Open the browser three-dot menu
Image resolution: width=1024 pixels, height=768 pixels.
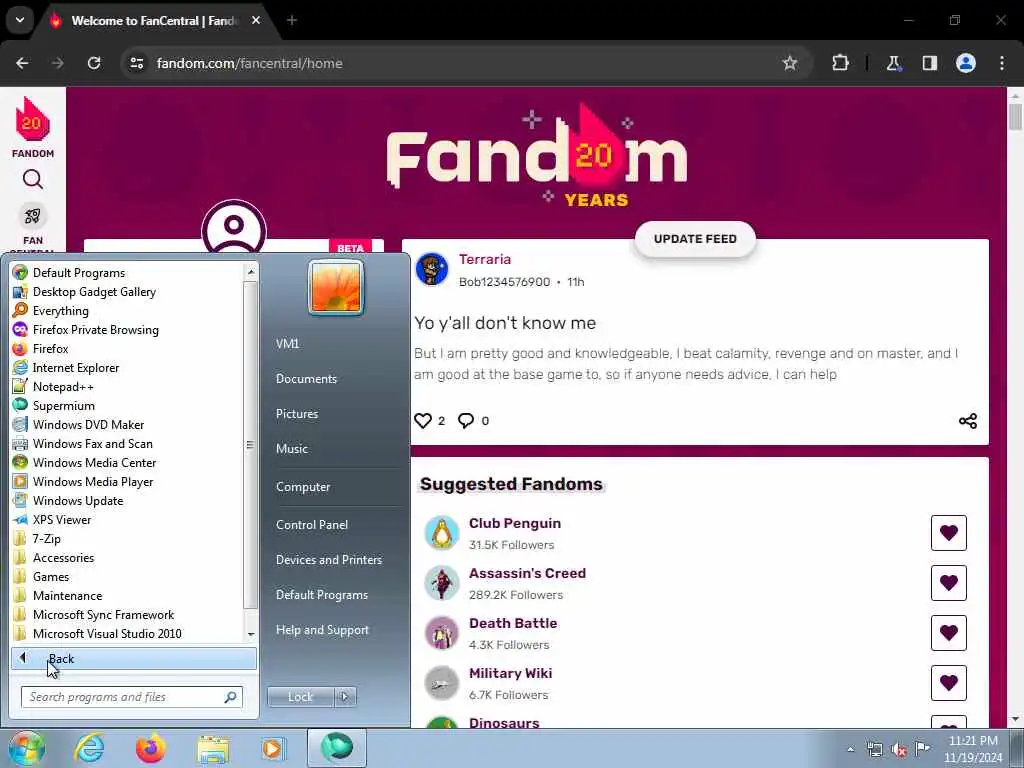click(x=1002, y=63)
